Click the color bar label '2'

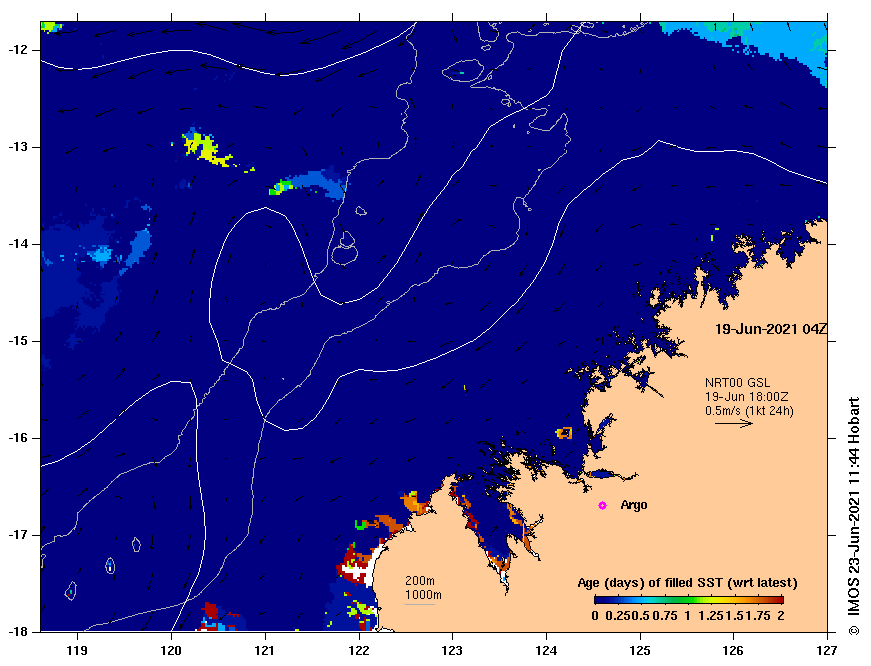coord(781,615)
